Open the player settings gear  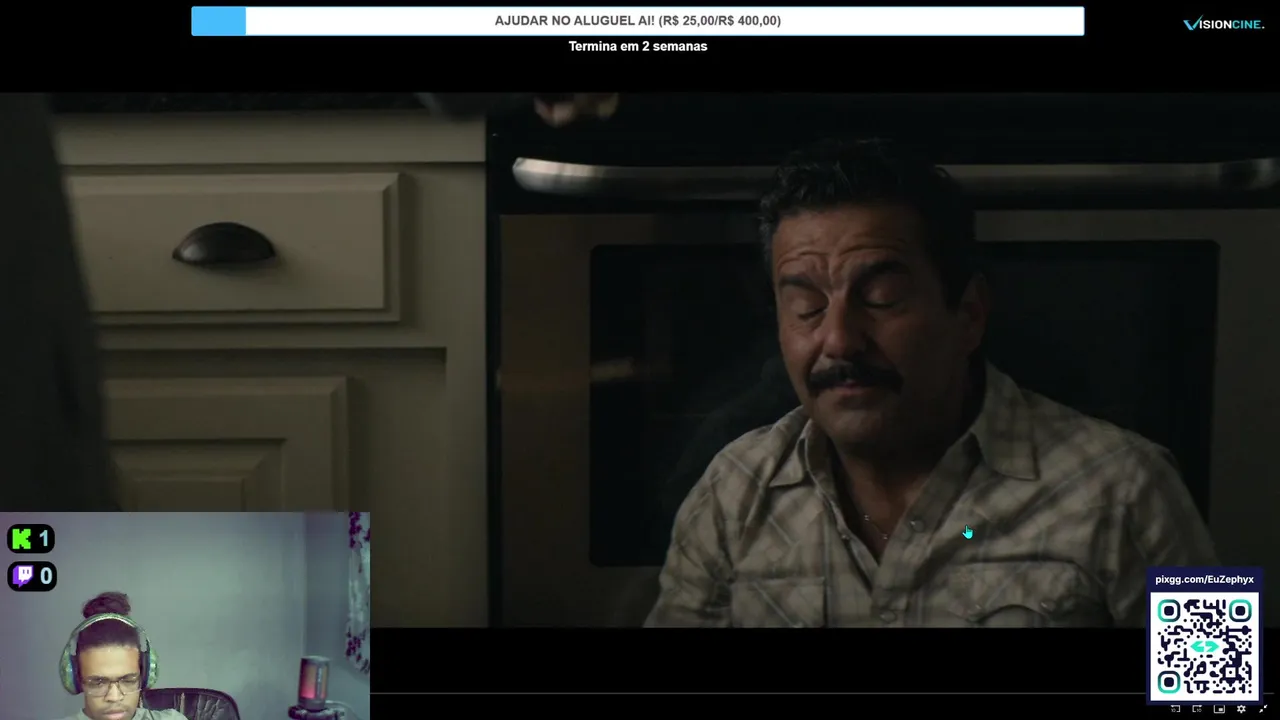1241,709
